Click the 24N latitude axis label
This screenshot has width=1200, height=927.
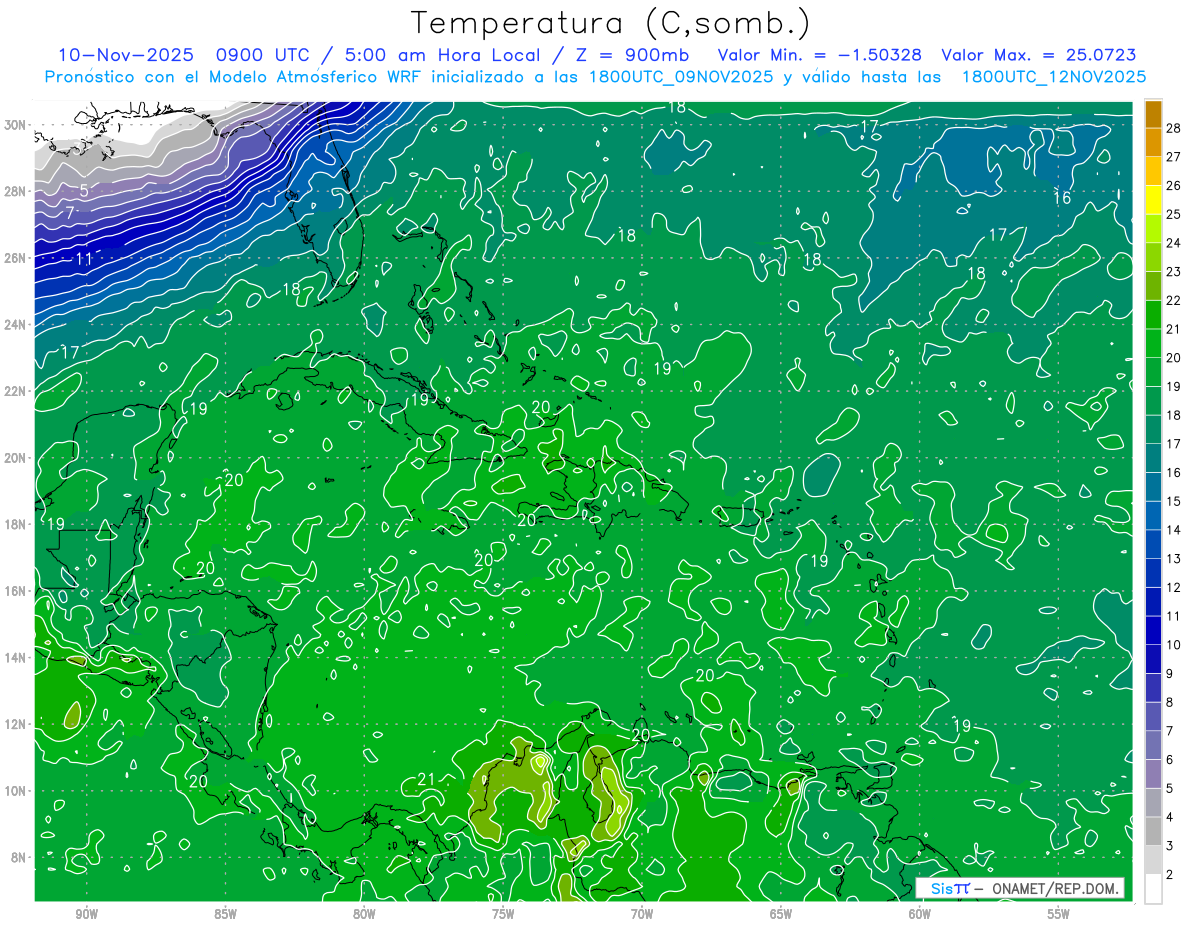point(17,325)
